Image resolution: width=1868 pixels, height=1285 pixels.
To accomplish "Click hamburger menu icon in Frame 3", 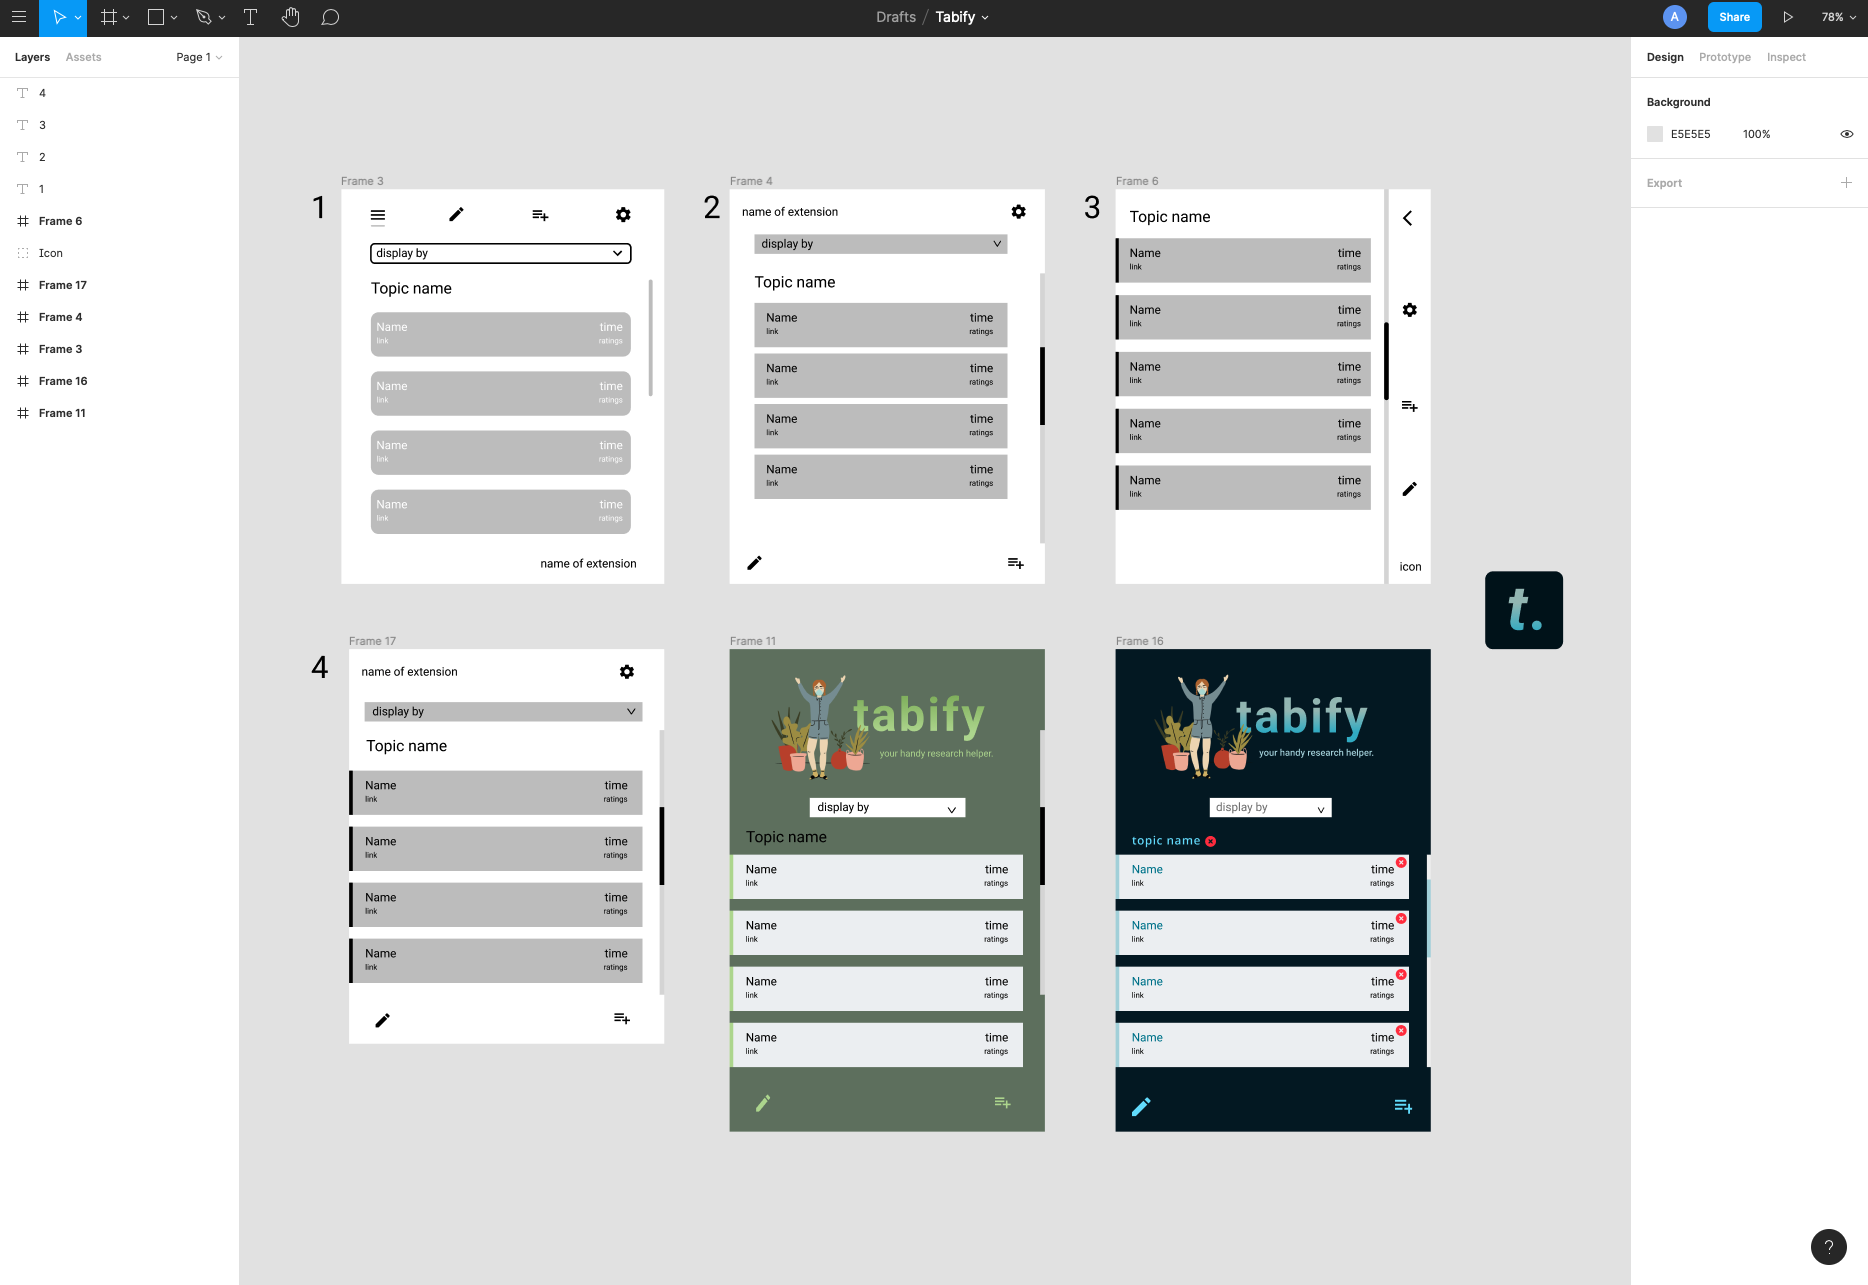I will click(378, 215).
